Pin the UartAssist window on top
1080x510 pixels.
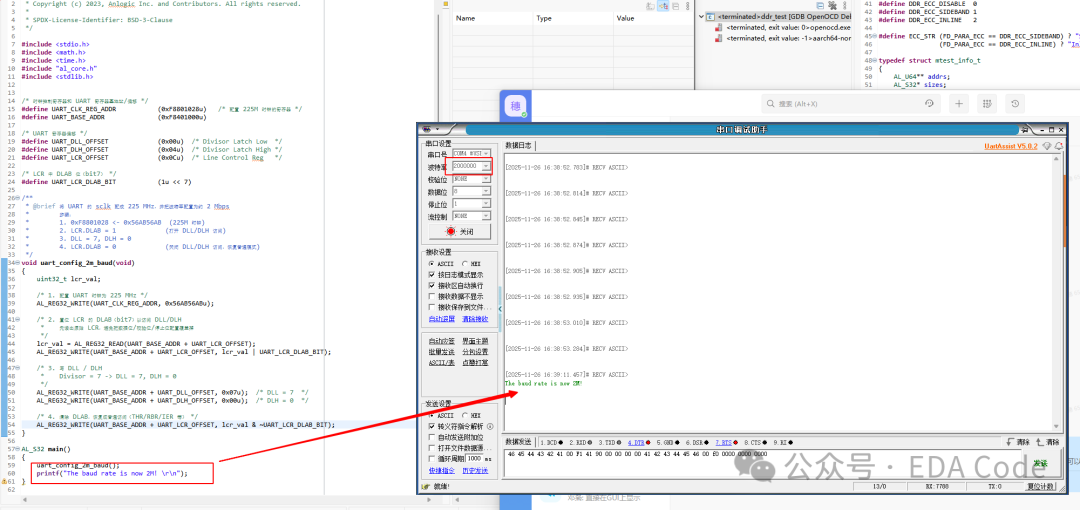point(1025,129)
